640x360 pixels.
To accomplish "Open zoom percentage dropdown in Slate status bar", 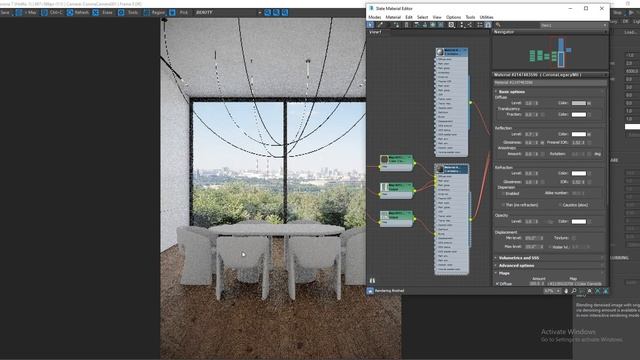I will [x=552, y=291].
